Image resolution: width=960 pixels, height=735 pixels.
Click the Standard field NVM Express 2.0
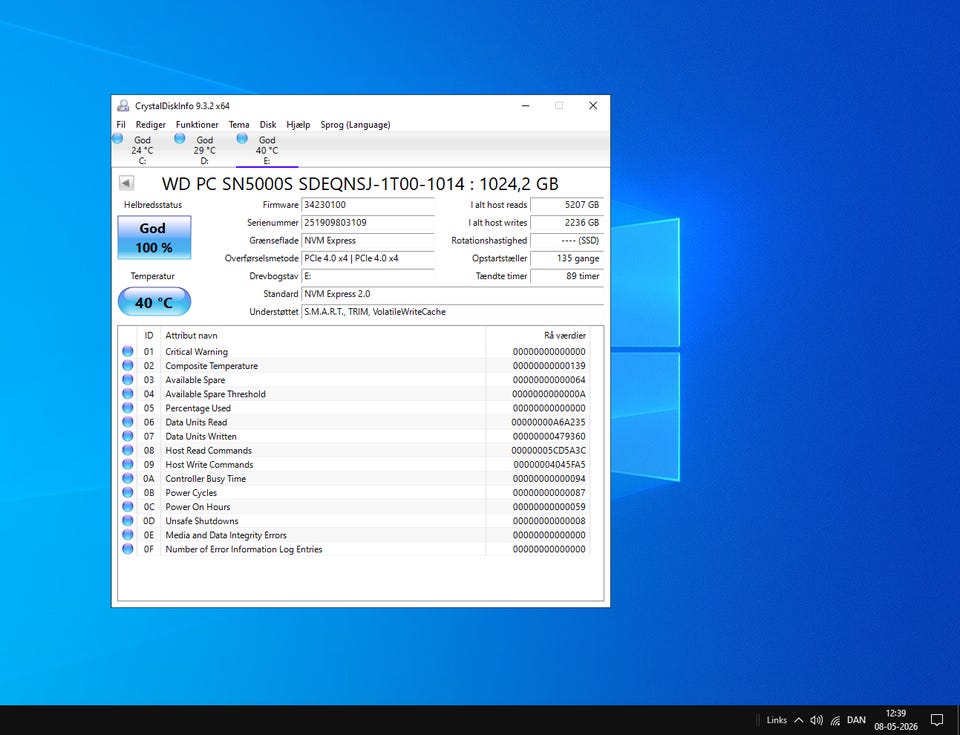click(x=453, y=293)
